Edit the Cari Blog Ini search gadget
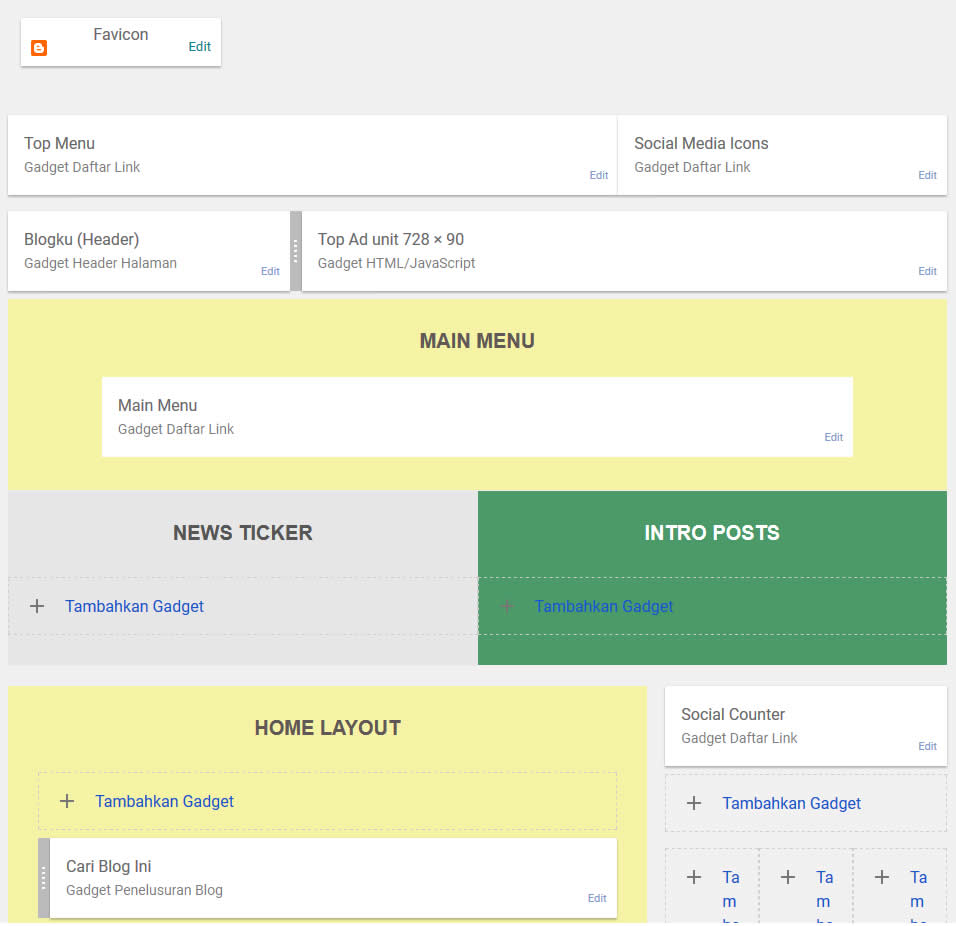Viewport: 956px width, 926px height. [x=597, y=898]
